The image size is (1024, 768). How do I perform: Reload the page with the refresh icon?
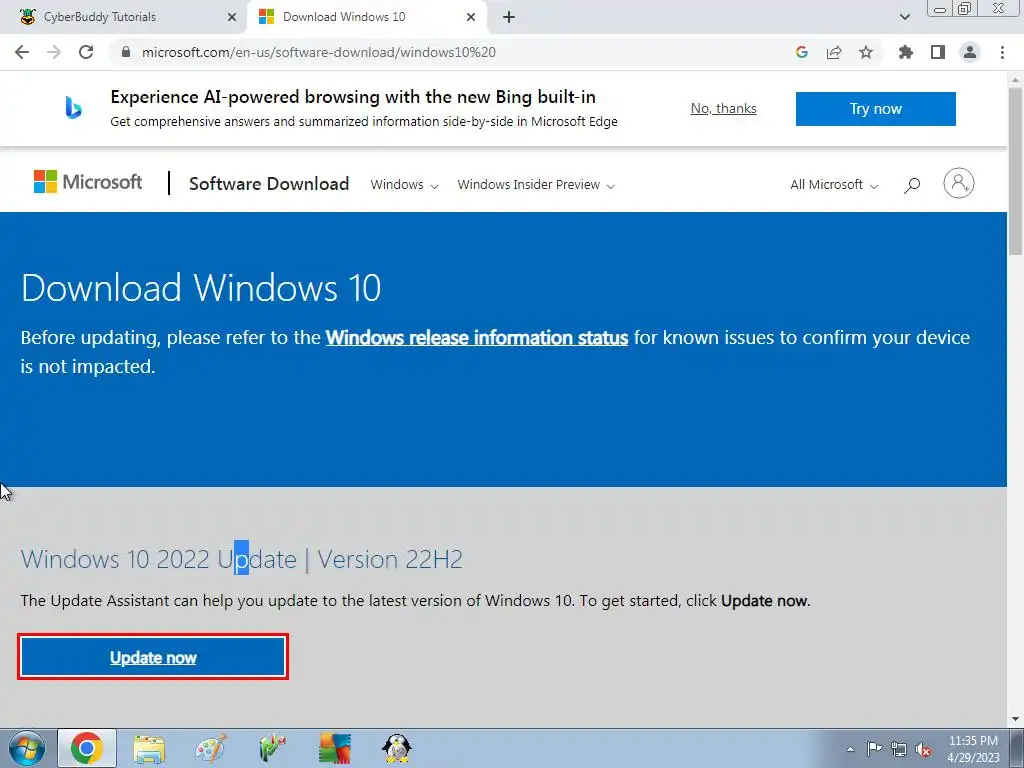pyautogui.click(x=86, y=52)
